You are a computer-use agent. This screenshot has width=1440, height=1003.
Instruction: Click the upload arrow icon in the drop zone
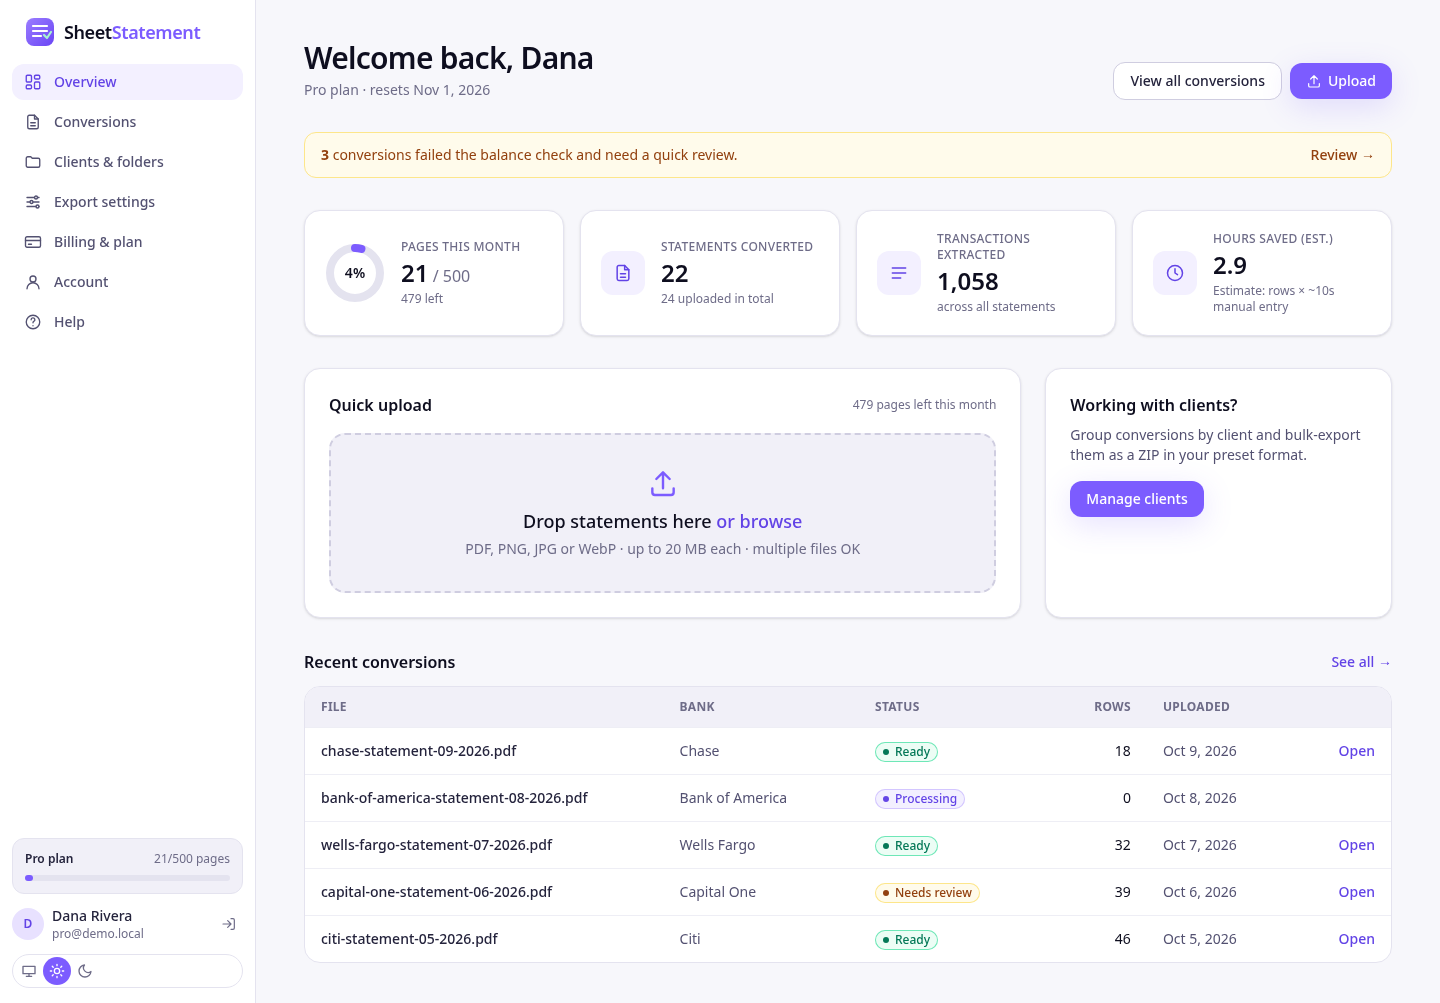coord(663,484)
